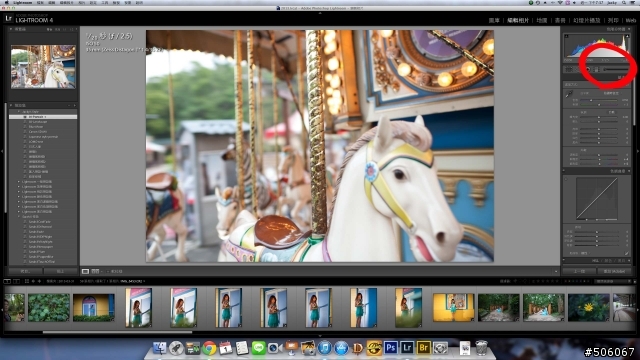This screenshot has width=640, height=360.
Task: Select the highlighted preset in Presets list
Action: click(43, 117)
